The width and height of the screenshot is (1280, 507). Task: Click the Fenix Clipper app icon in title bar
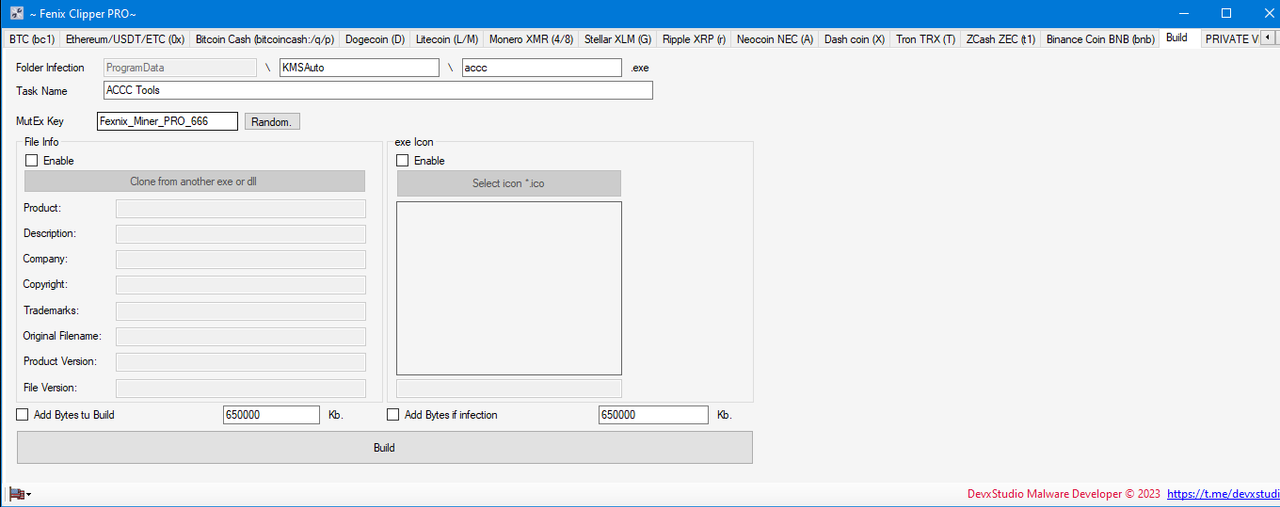(17, 13)
